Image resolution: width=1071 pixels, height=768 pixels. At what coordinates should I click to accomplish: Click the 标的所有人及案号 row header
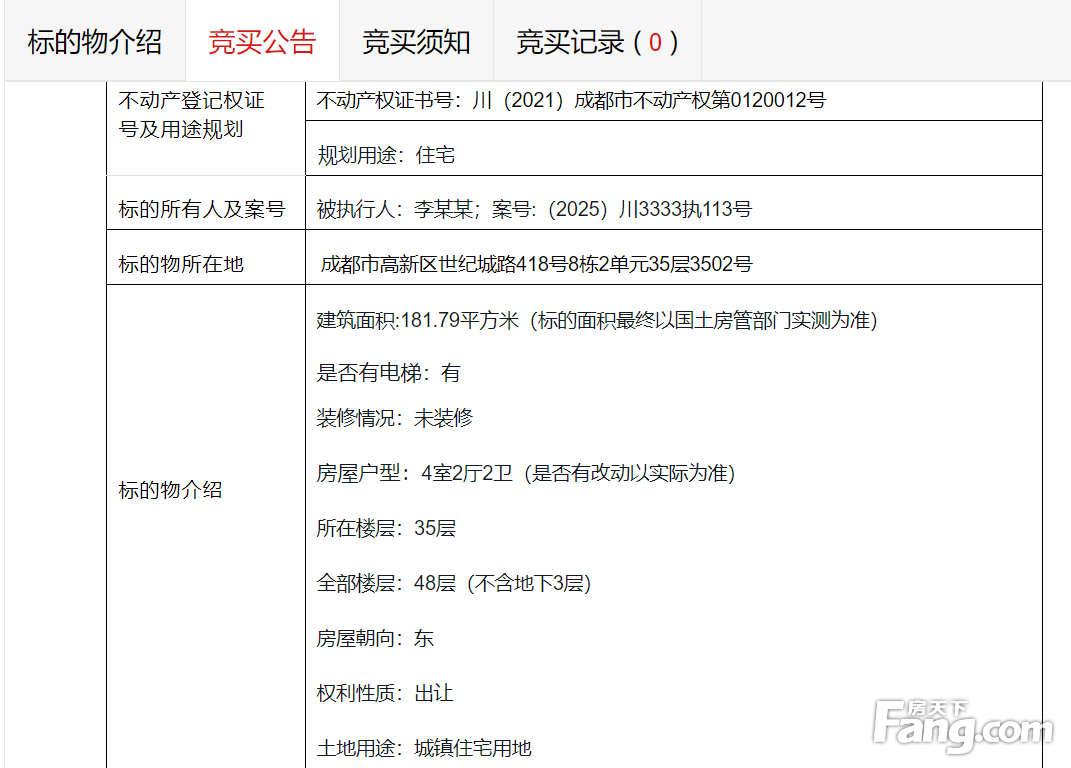(202, 210)
